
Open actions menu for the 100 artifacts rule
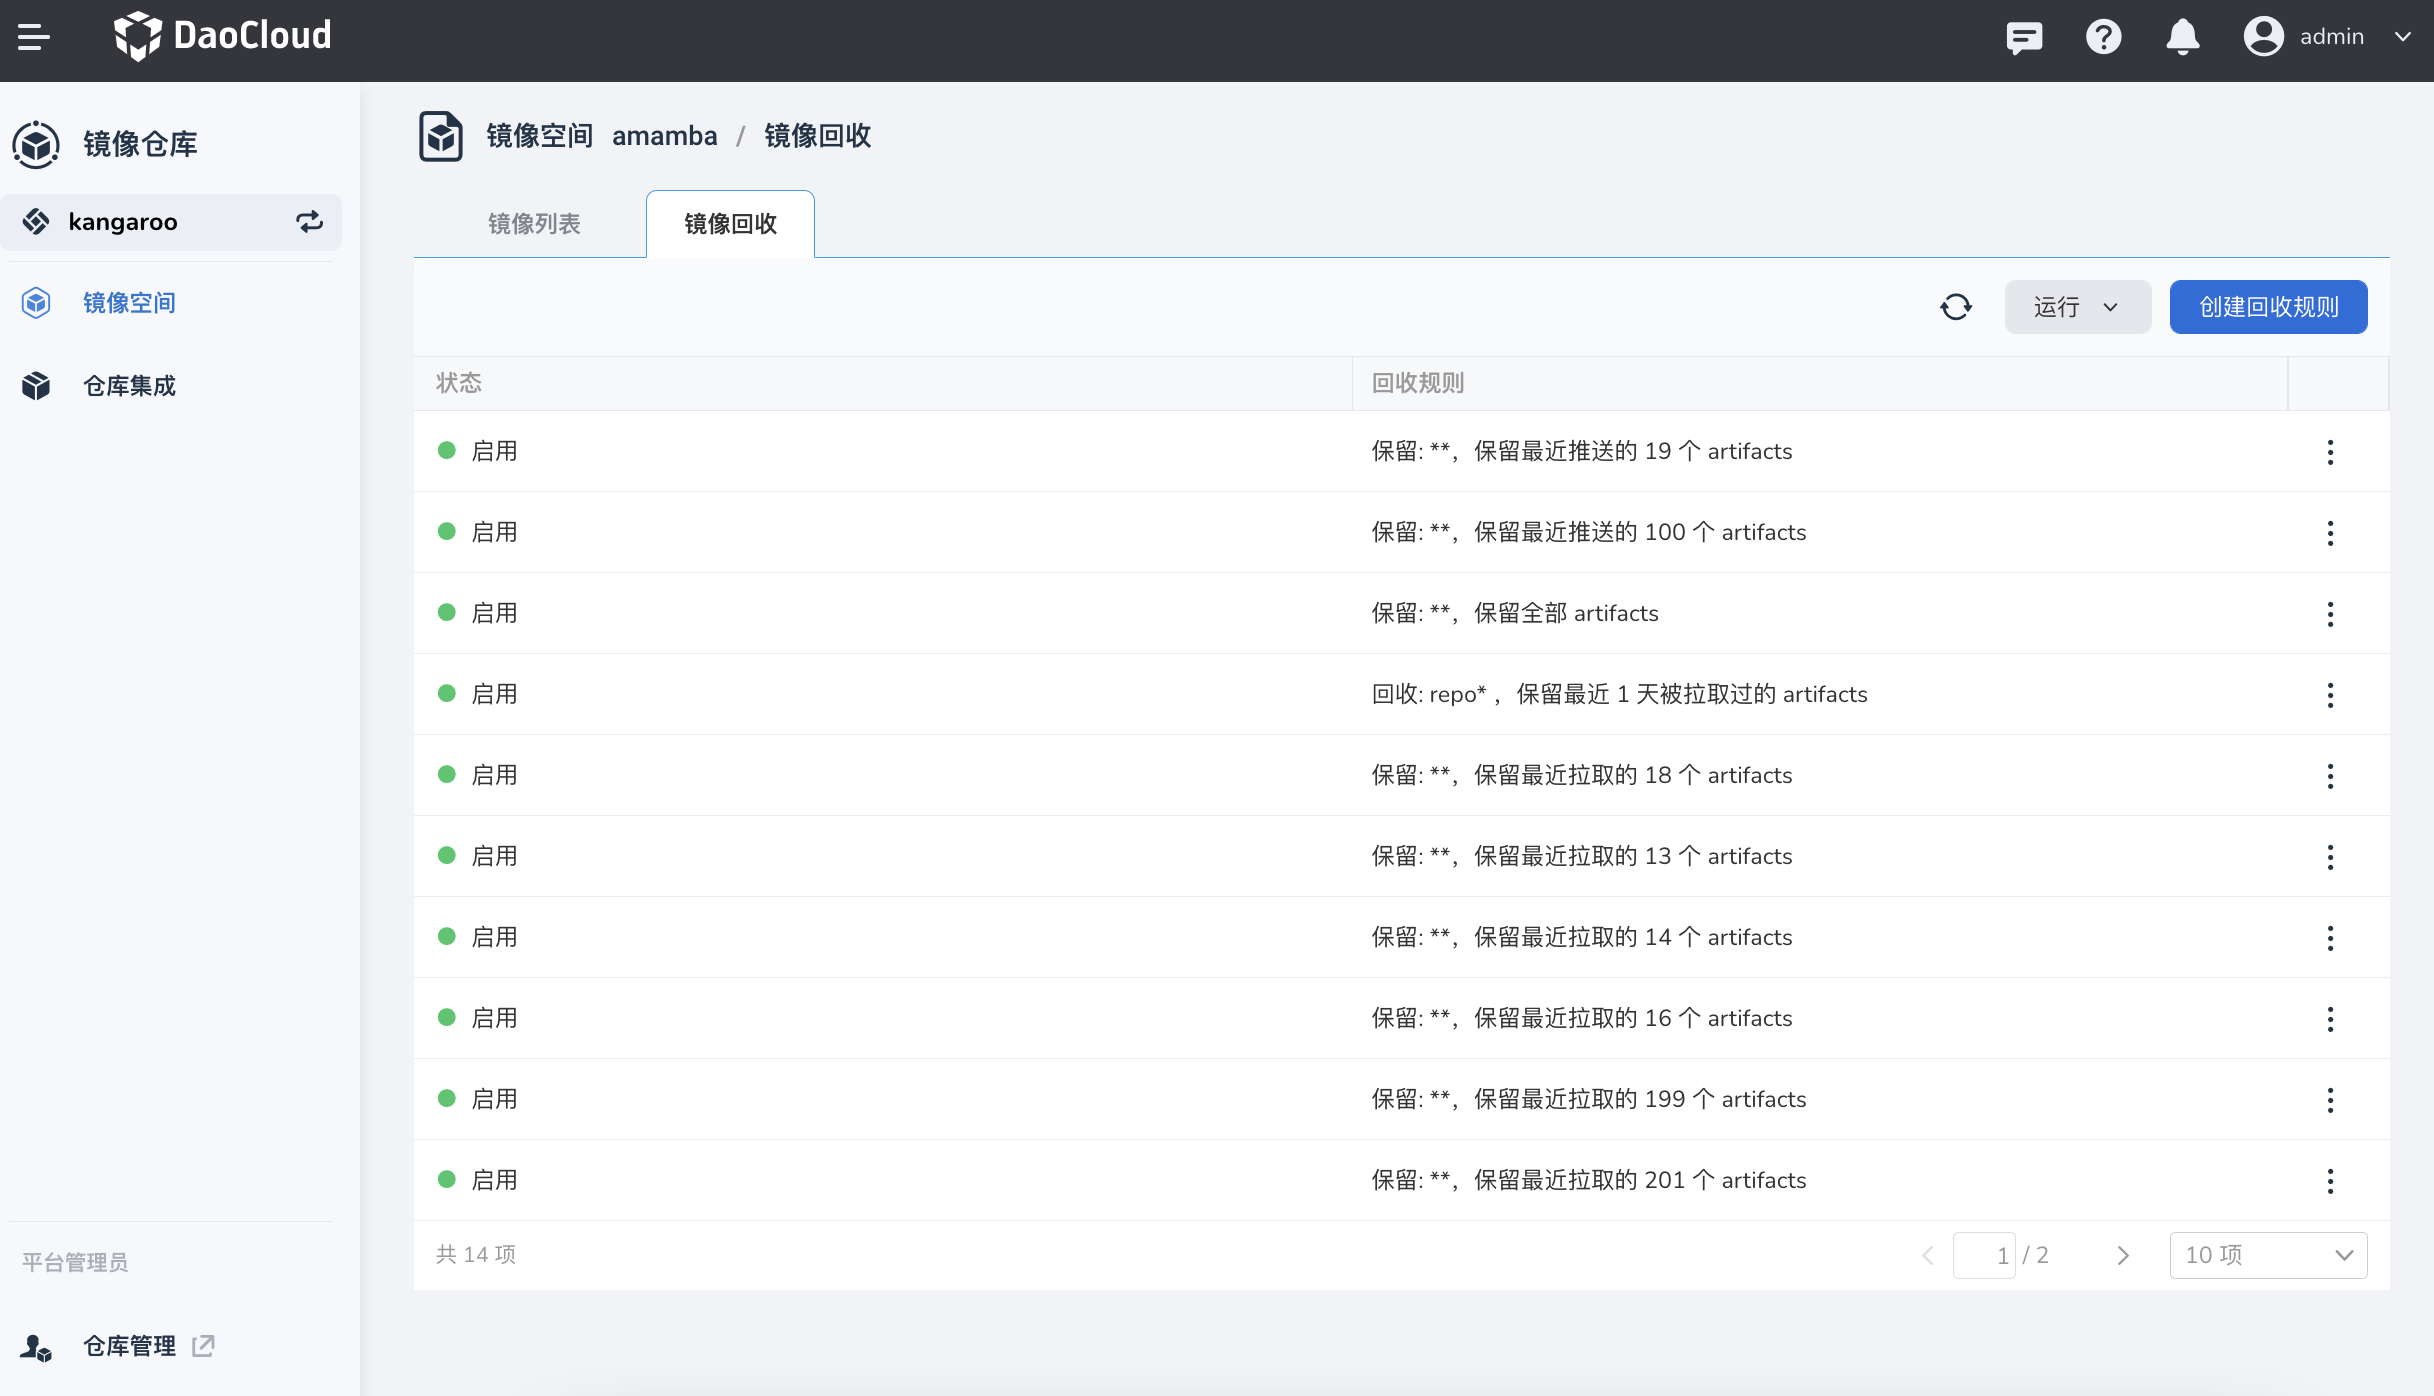[2330, 533]
